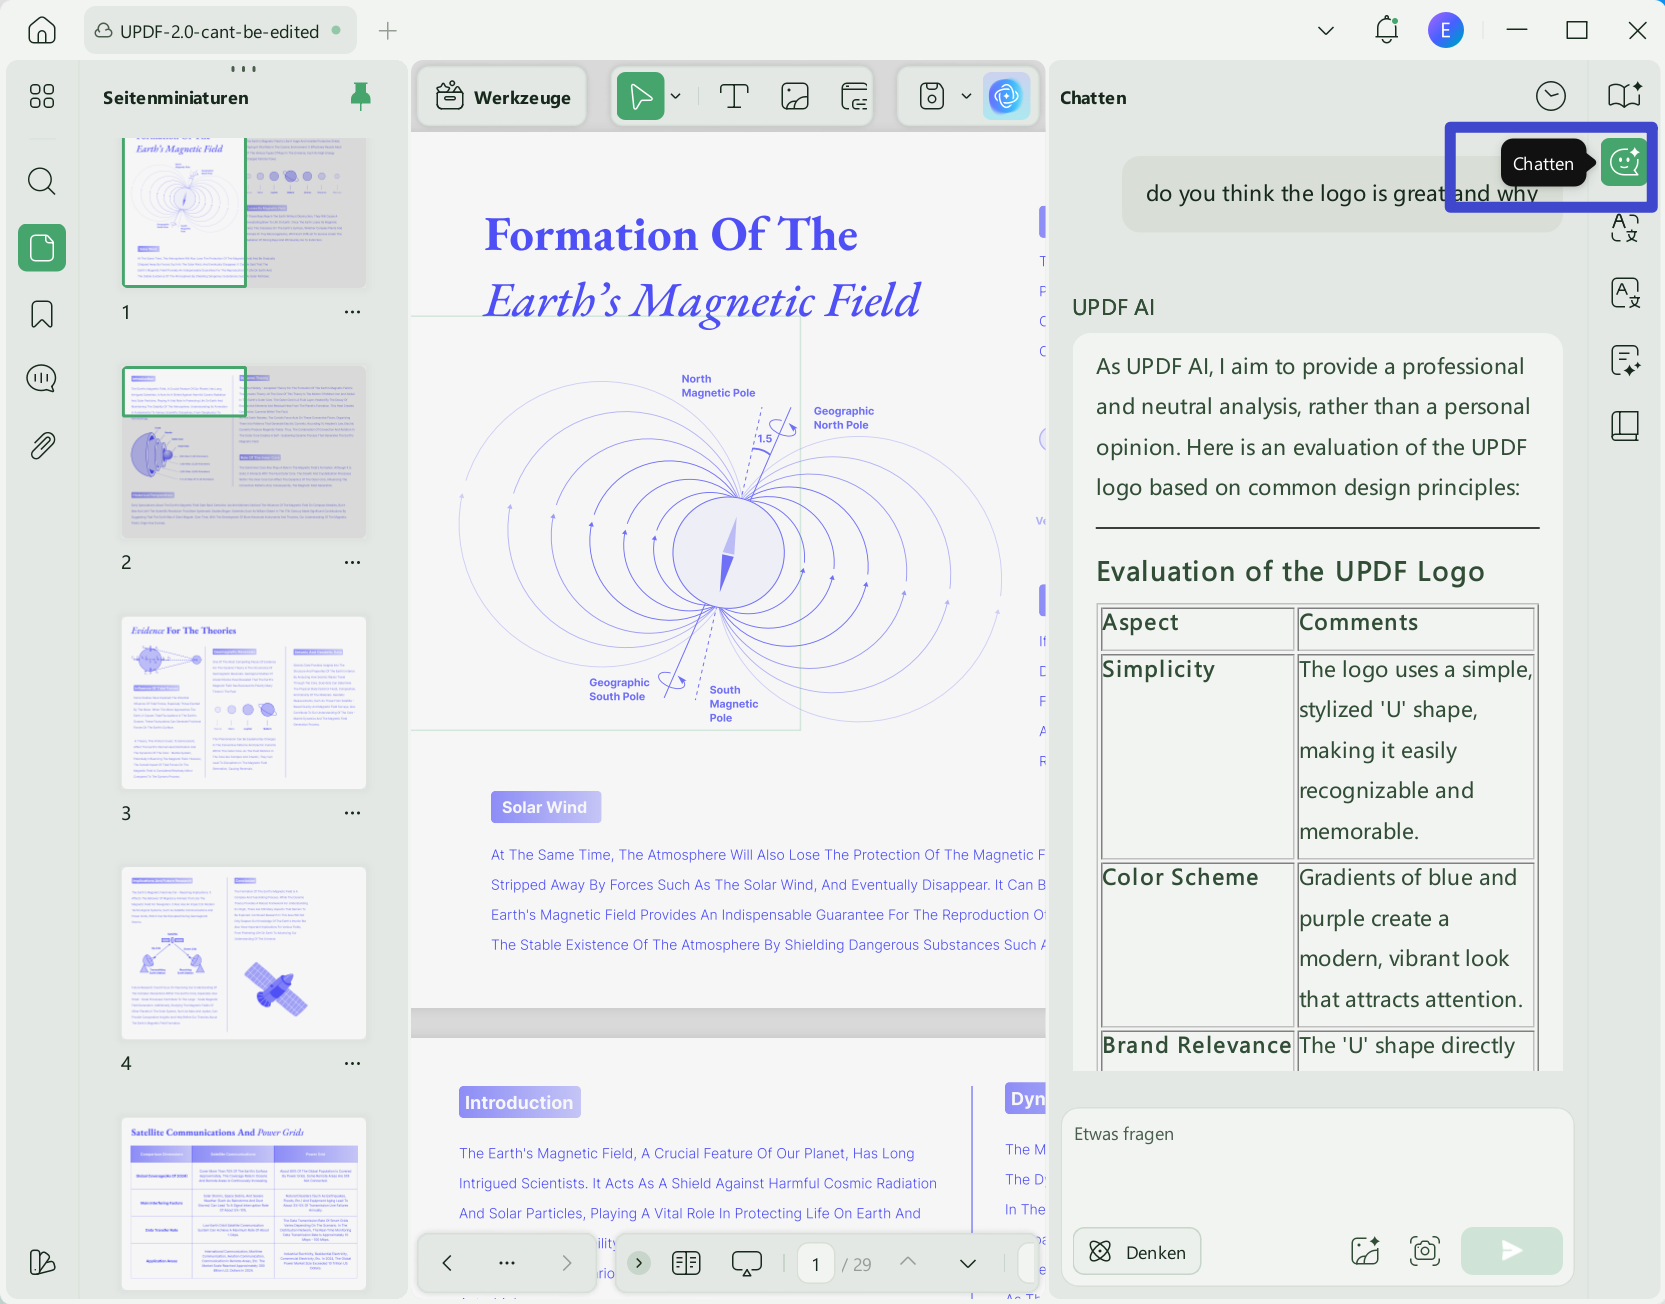Image resolution: width=1665 pixels, height=1304 pixels.
Task: Click the page number field
Action: [816, 1264]
